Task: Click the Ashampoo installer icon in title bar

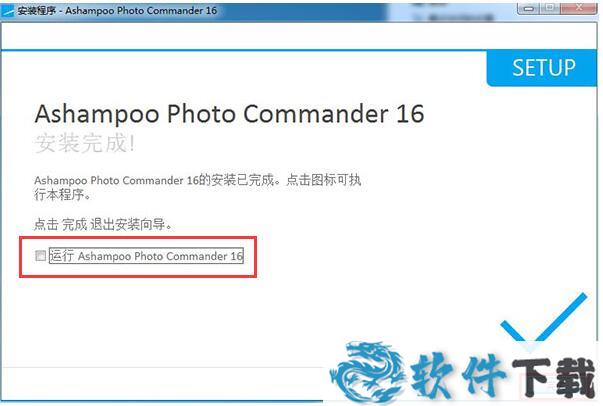Action: click(8, 11)
